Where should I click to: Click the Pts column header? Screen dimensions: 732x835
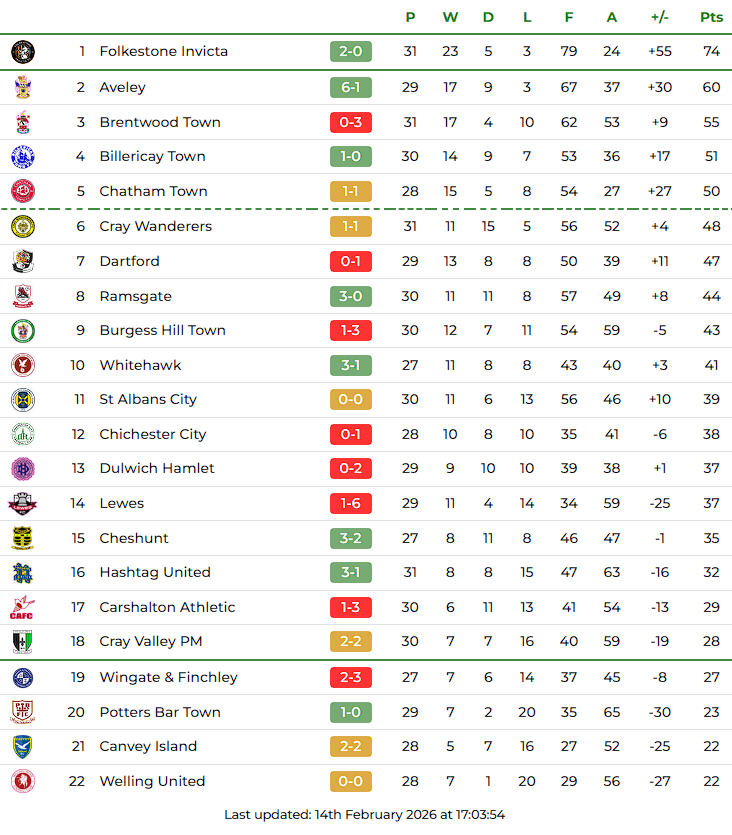coord(711,17)
